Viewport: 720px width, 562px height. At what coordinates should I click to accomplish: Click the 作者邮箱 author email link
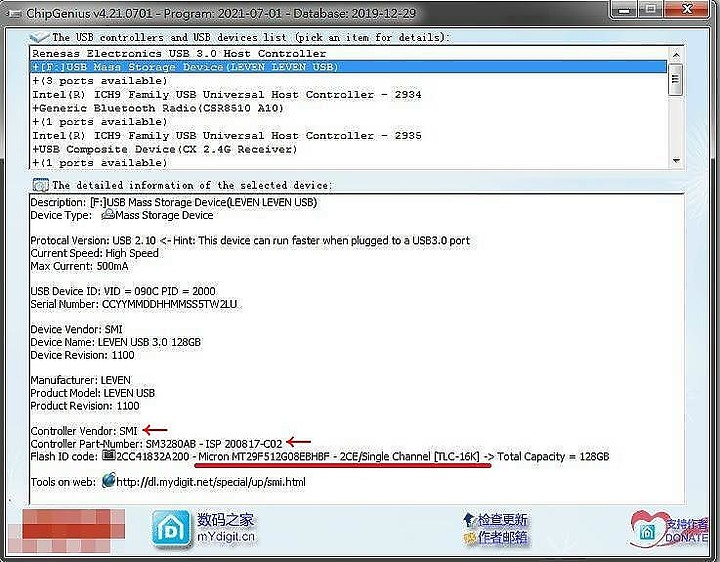[x=502, y=538]
